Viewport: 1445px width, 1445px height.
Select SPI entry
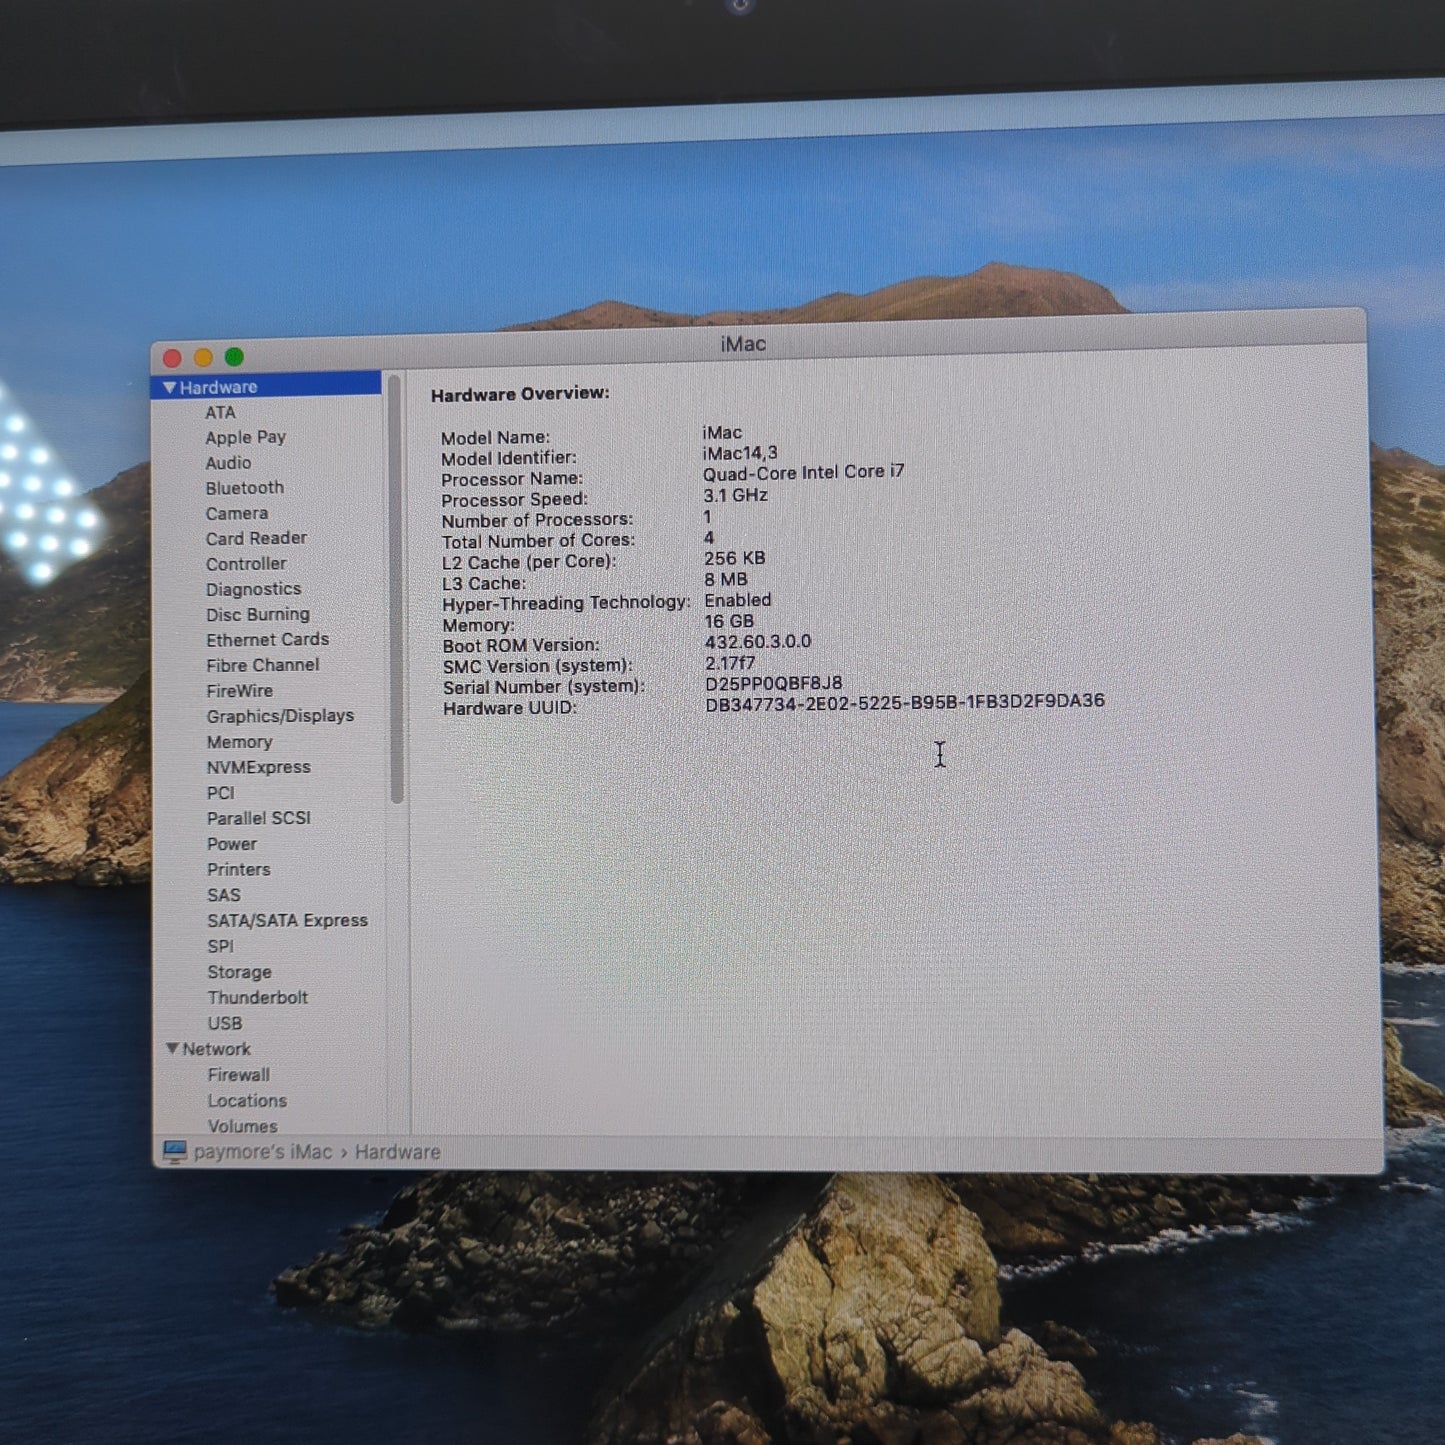click(x=220, y=946)
